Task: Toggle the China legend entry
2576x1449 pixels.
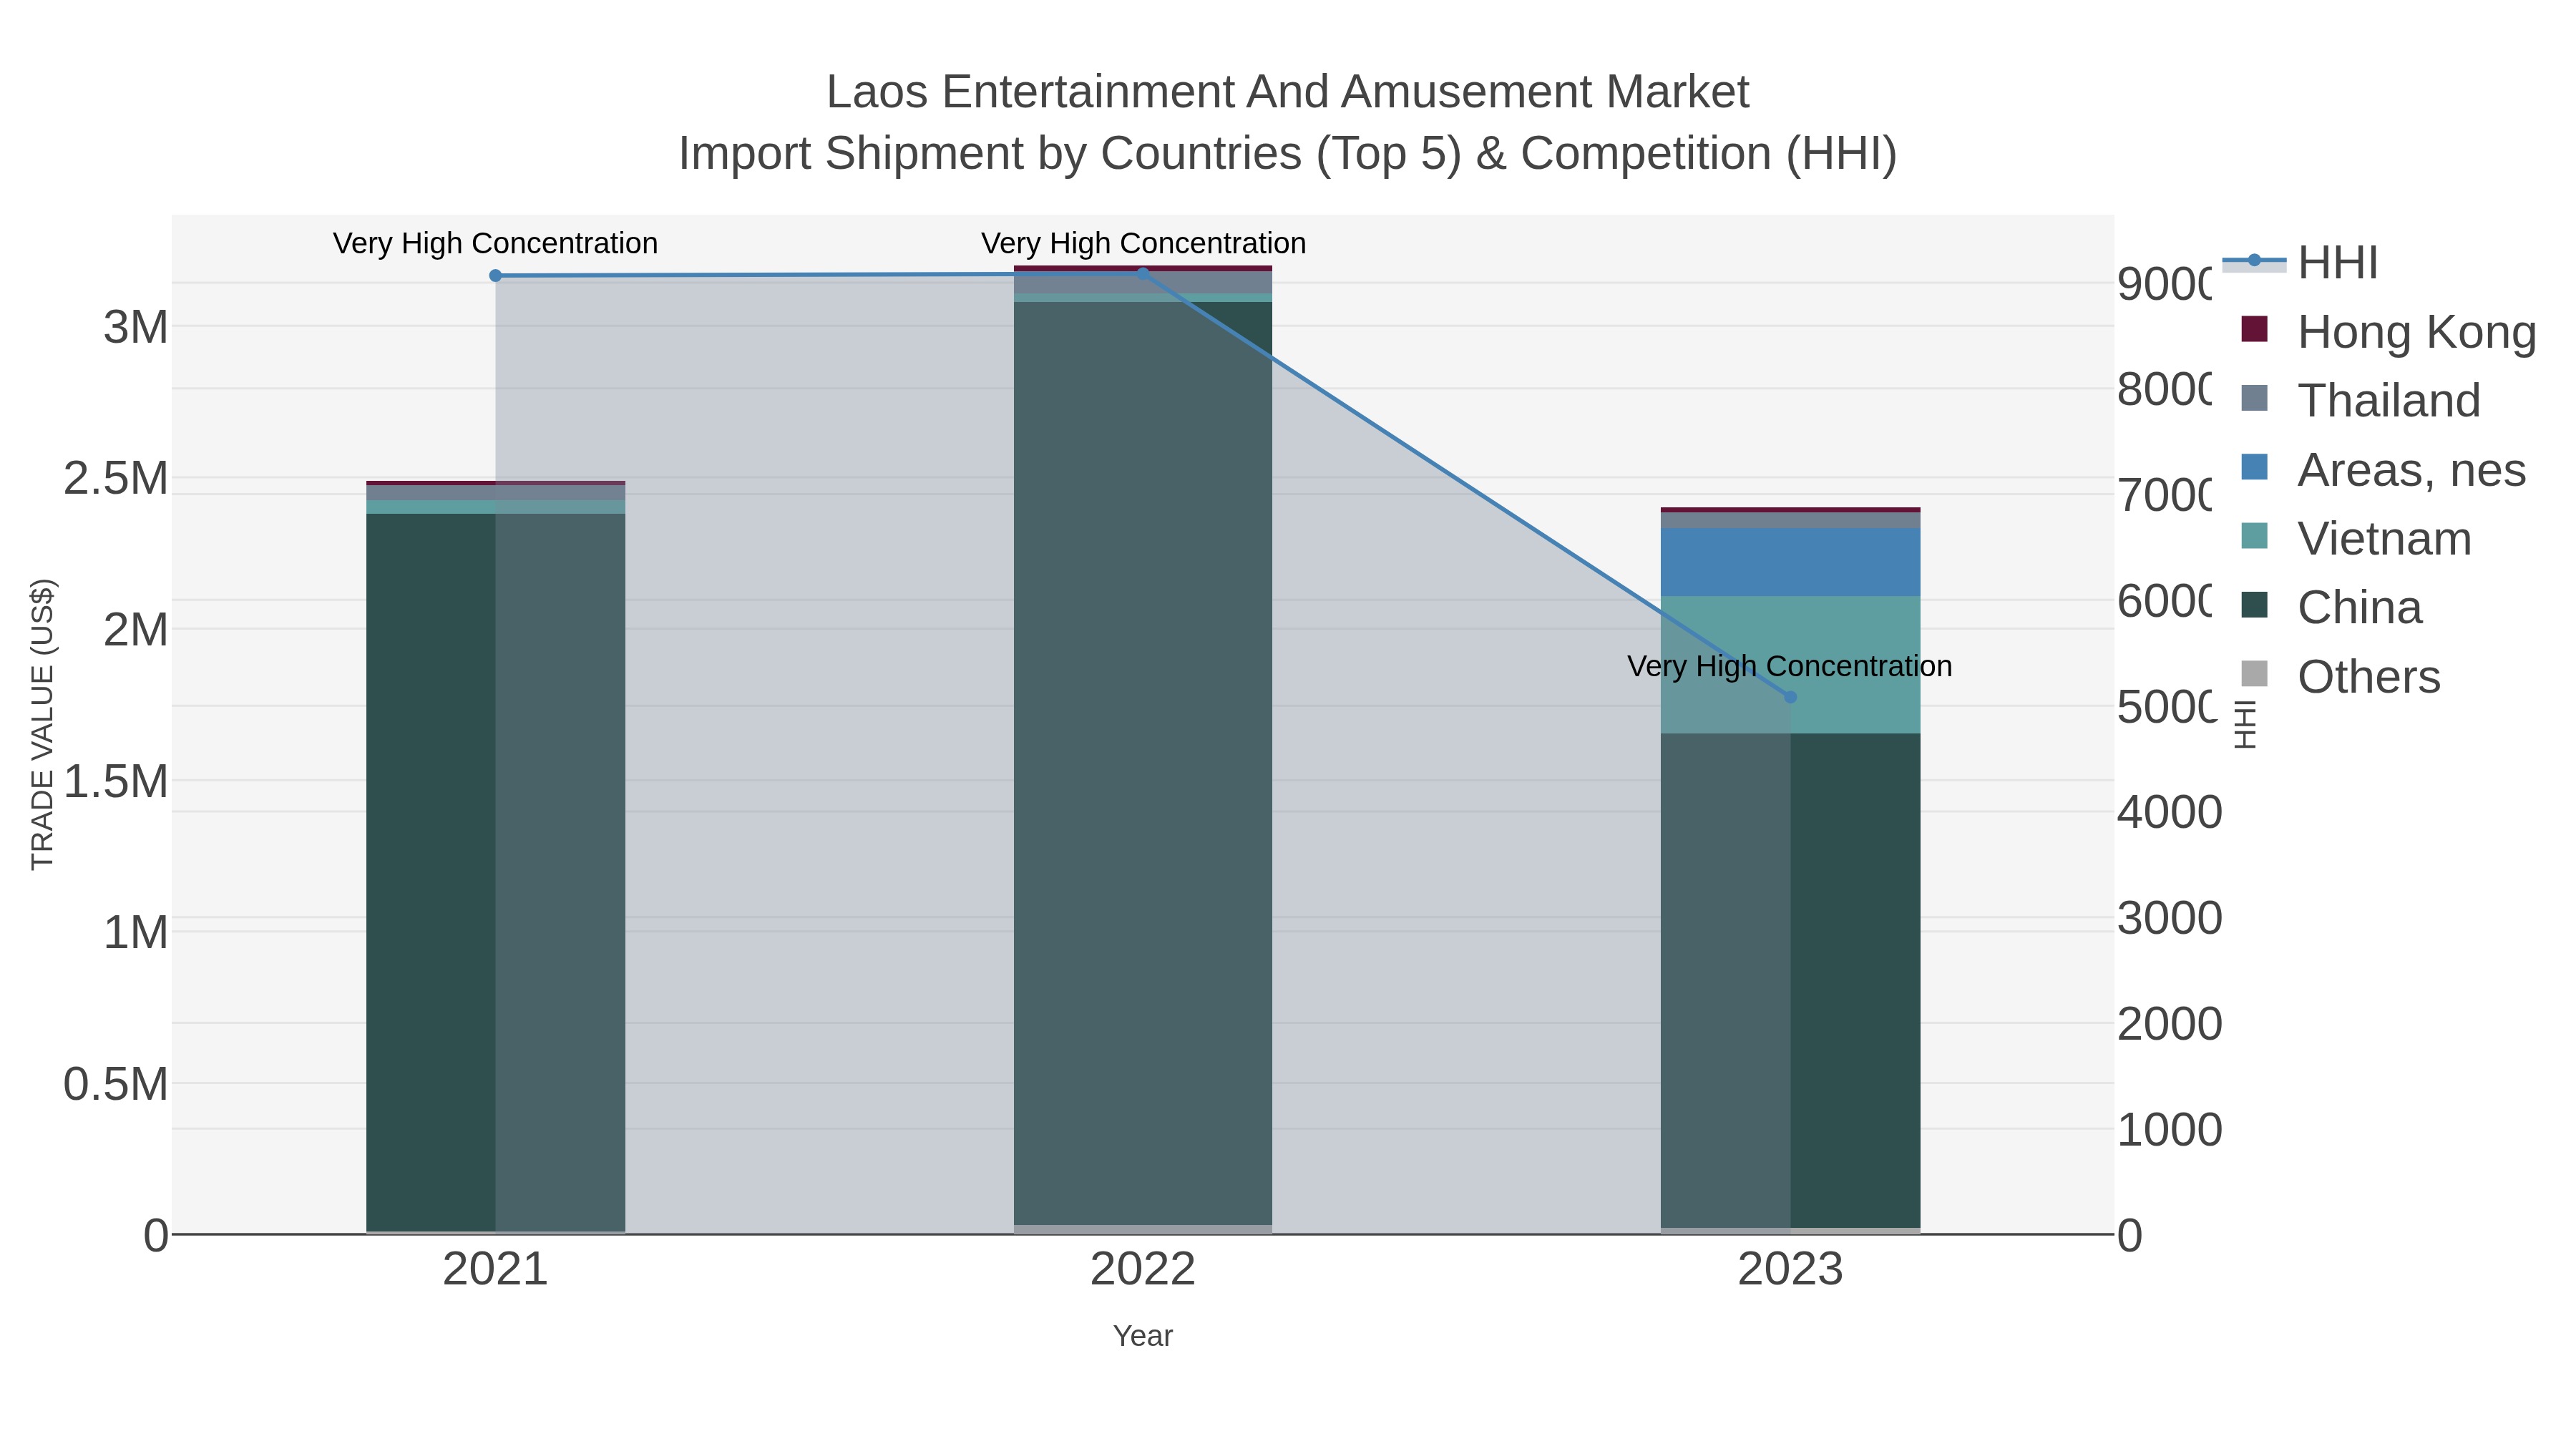Action: click(2331, 608)
